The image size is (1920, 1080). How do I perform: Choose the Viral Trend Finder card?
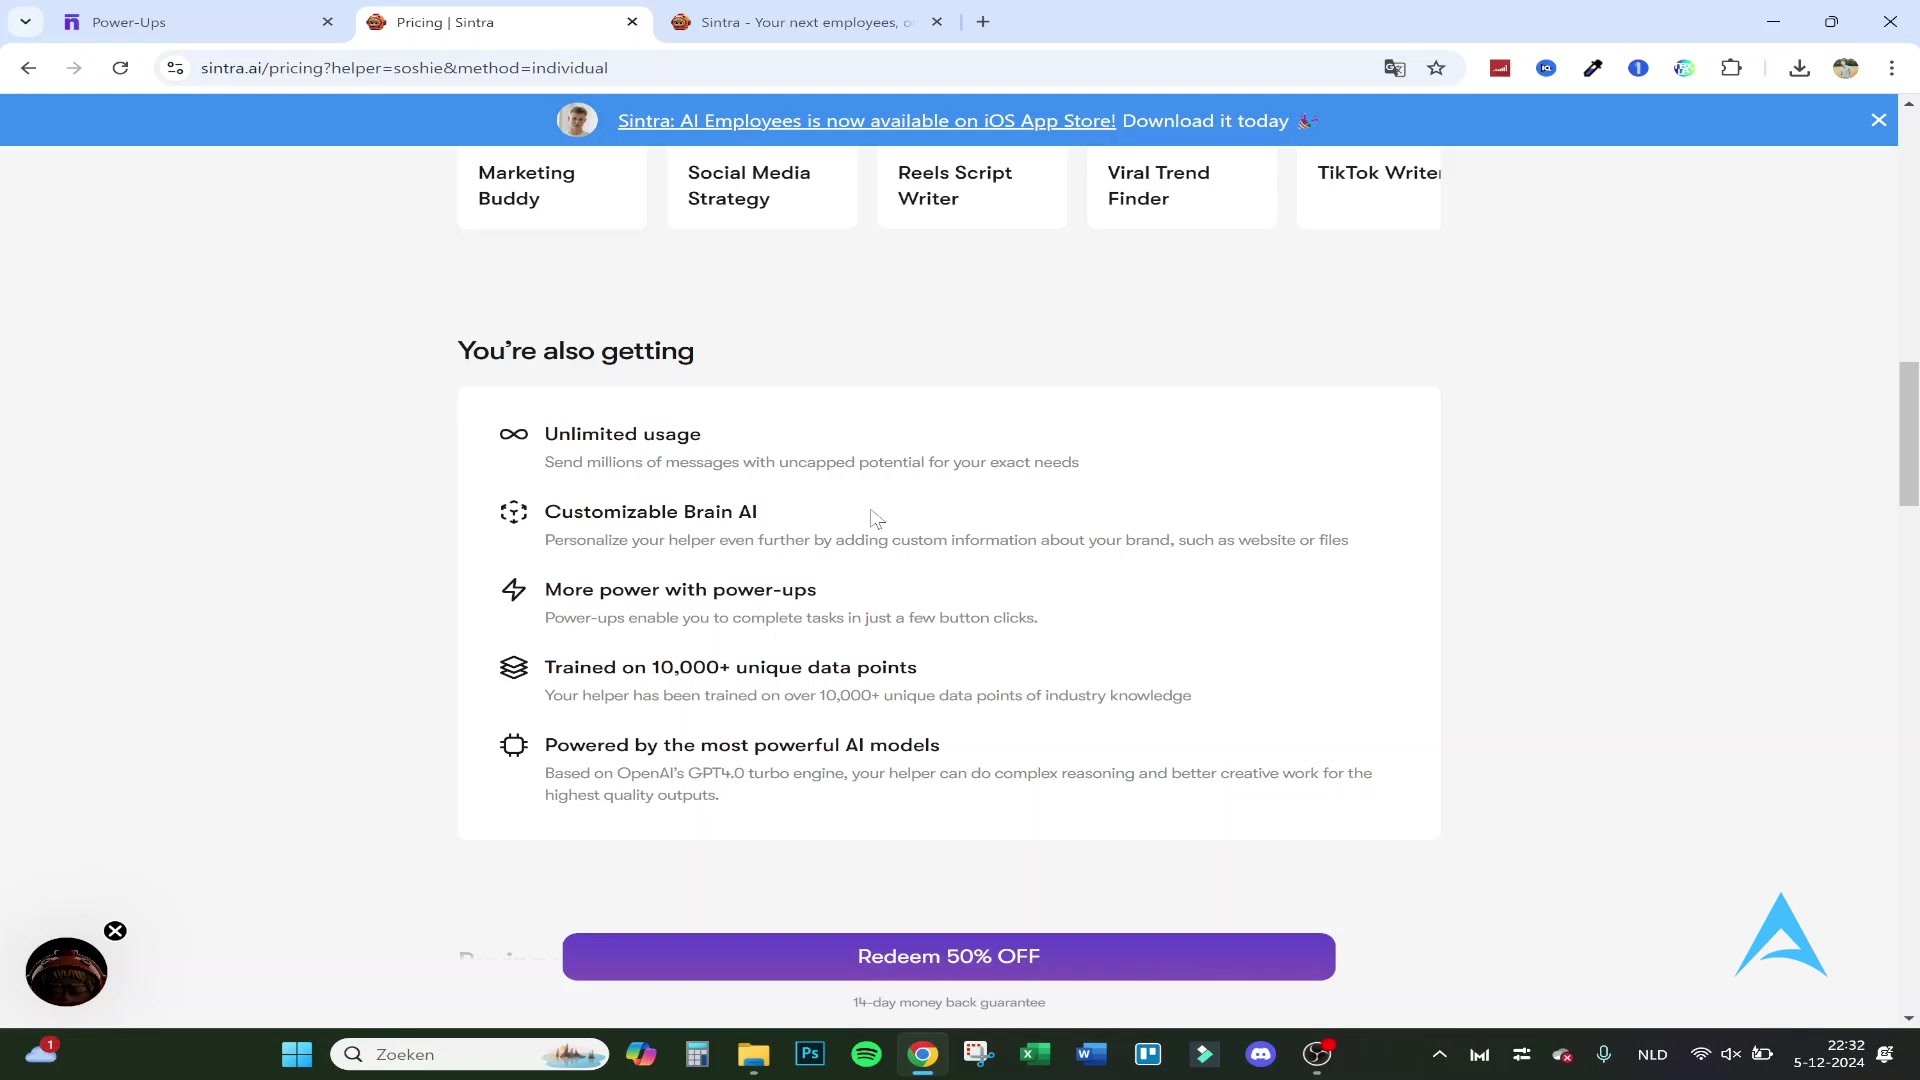1182,186
